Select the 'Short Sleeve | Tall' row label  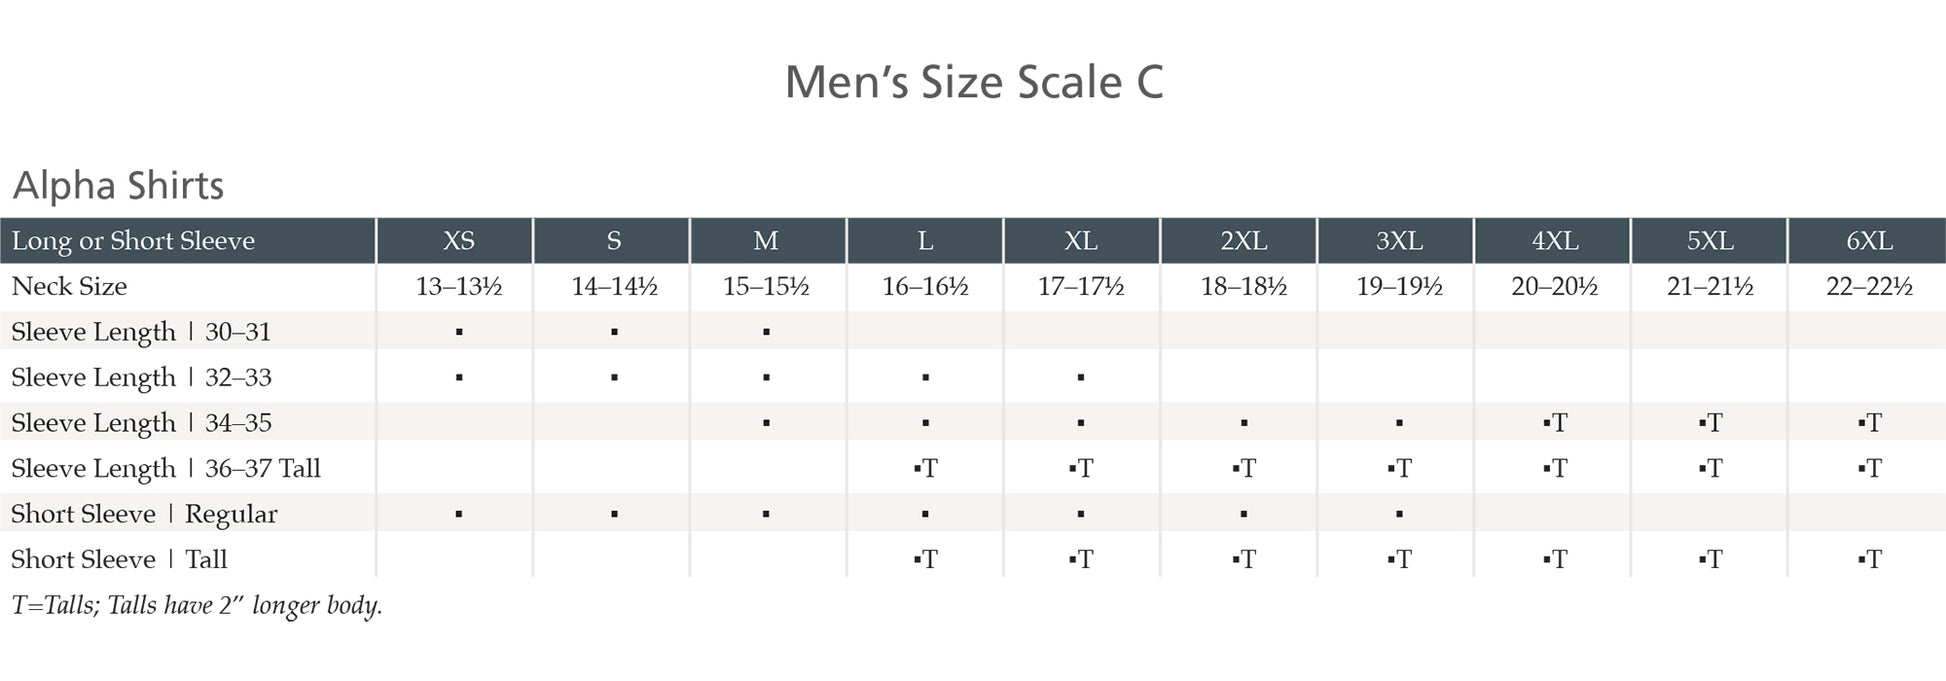(x=119, y=559)
